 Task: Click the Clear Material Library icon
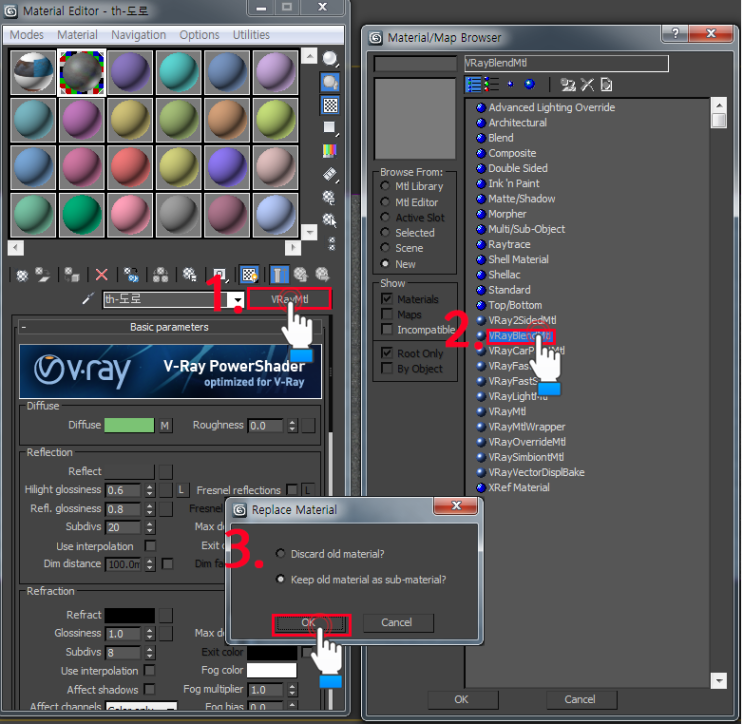click(x=607, y=85)
